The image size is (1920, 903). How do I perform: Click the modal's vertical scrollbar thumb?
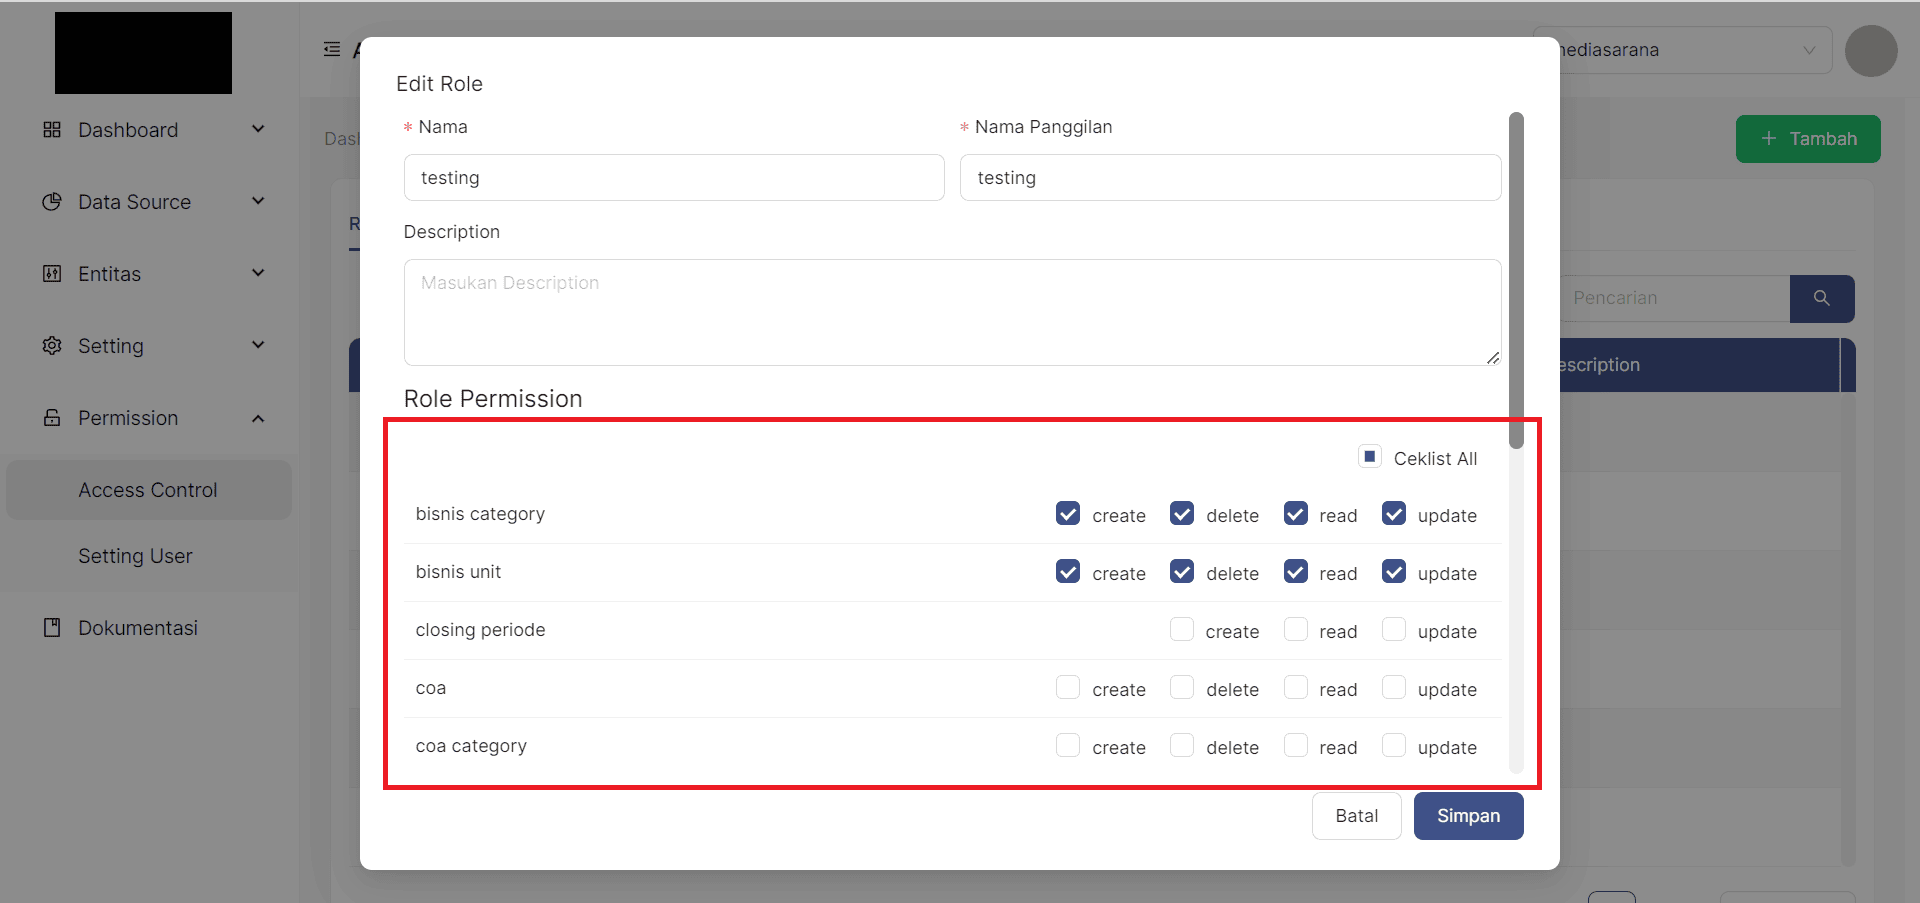[1516, 280]
